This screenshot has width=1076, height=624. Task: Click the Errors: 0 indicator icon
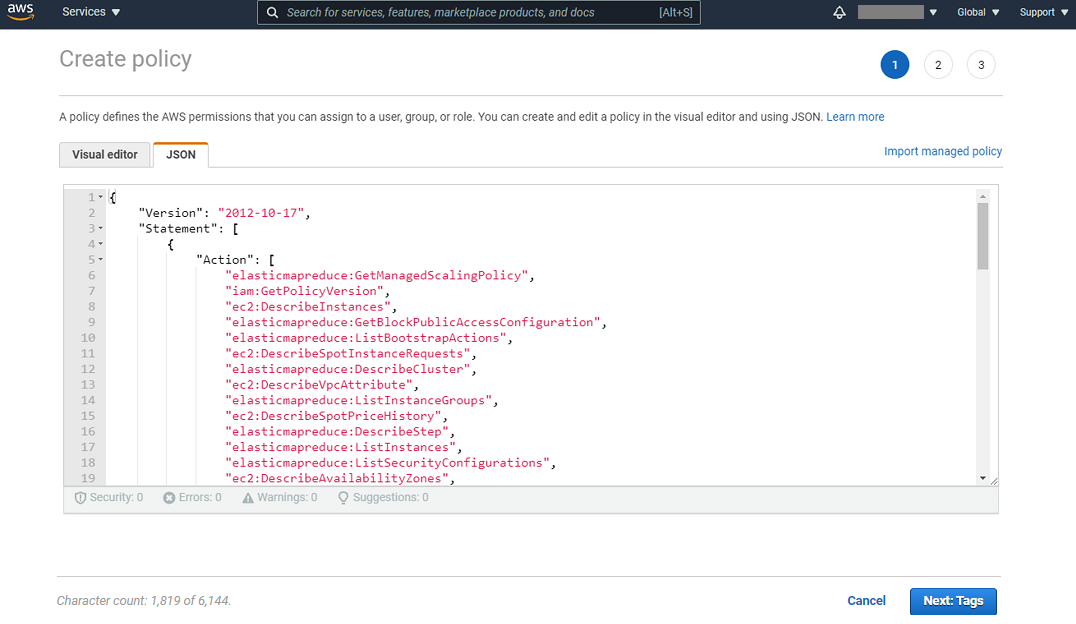point(168,497)
